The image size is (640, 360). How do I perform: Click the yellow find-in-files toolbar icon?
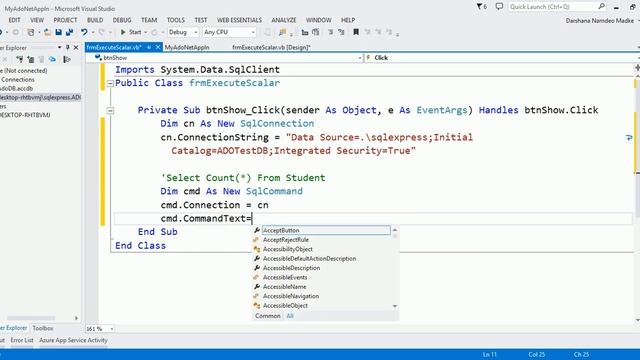coord(282,32)
